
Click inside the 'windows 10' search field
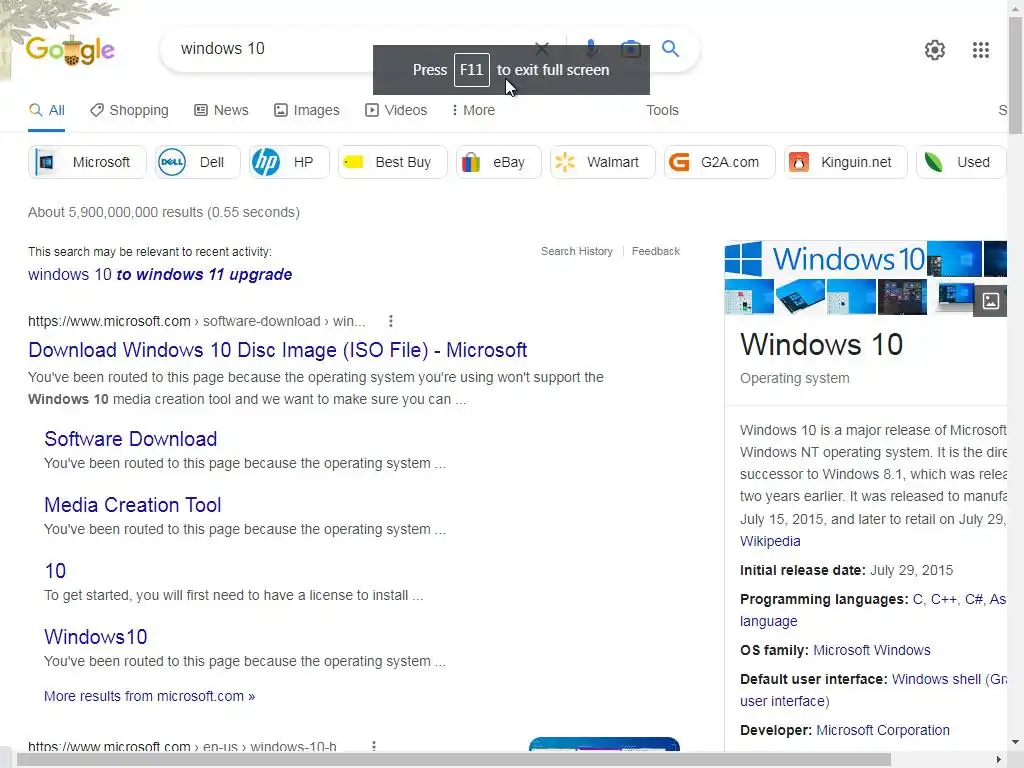pos(353,48)
